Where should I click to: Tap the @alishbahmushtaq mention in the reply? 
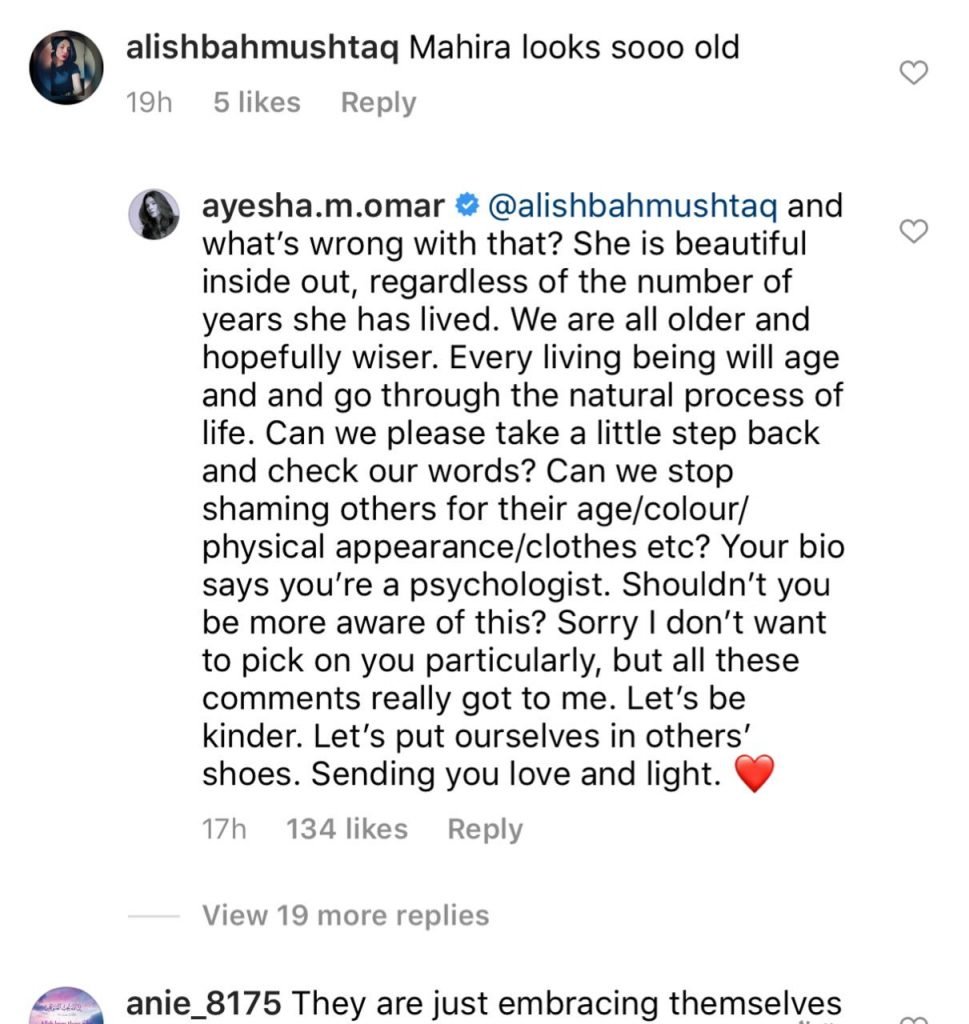634,207
